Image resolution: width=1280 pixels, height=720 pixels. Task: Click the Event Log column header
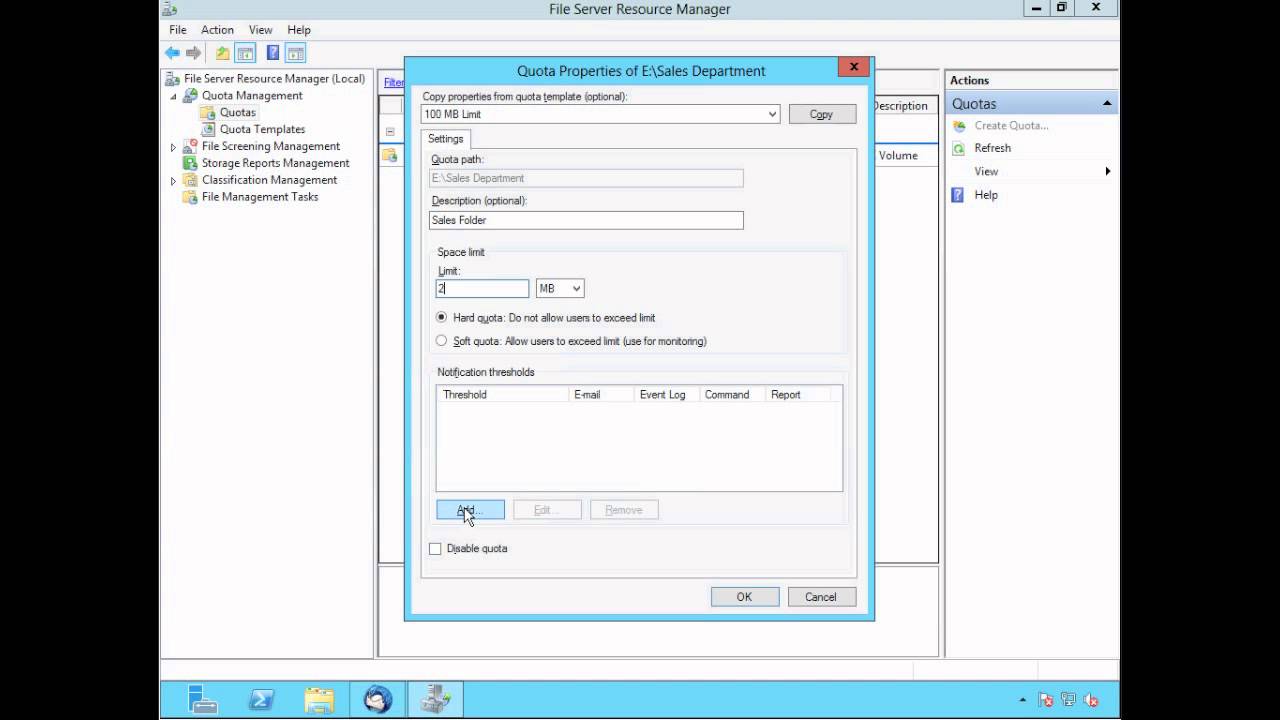(667, 394)
